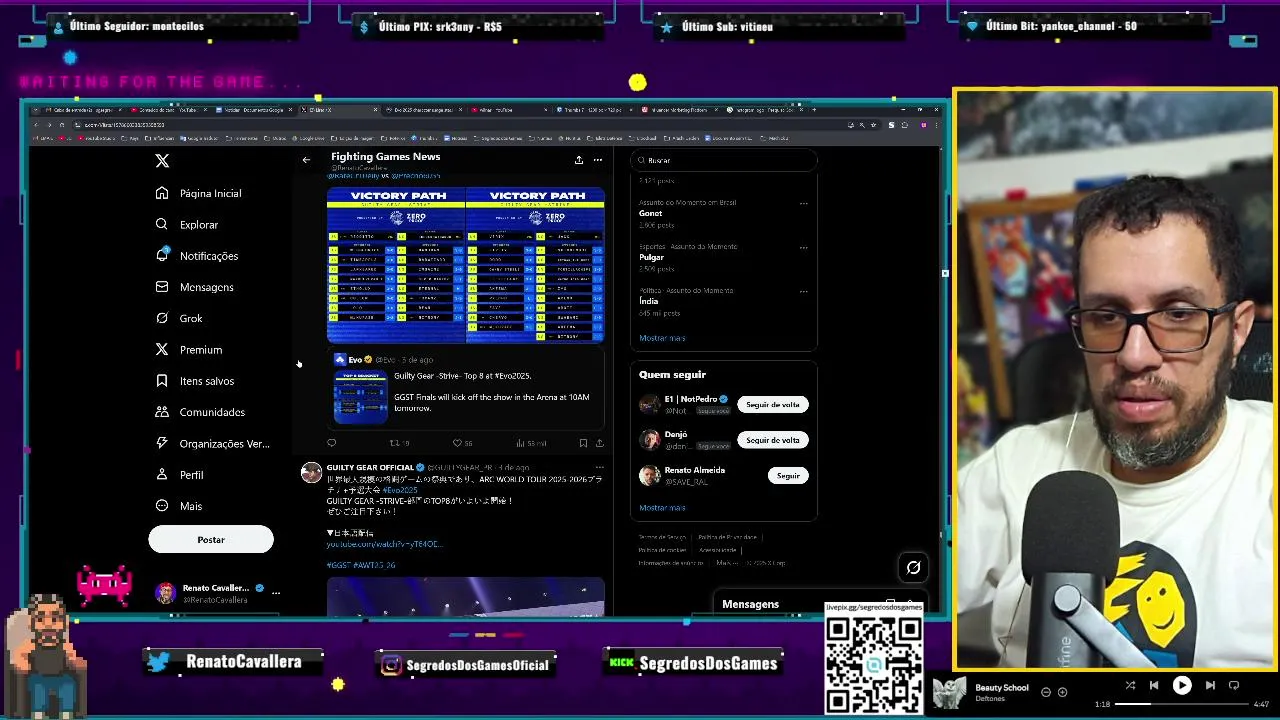The image size is (1280, 720).
Task: Open Itens salvos bookmarks
Action: click(195, 381)
